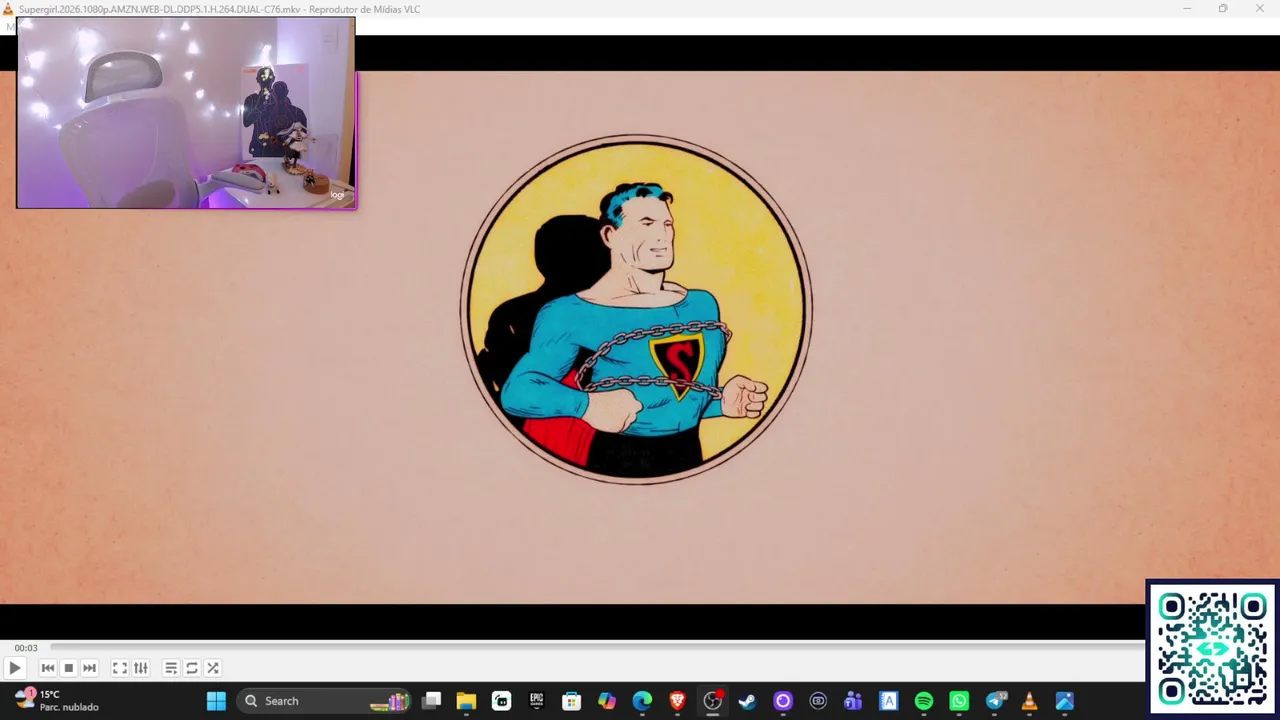Open Microsoft Edge from the taskbar
This screenshot has width=1280, height=720.
point(642,701)
